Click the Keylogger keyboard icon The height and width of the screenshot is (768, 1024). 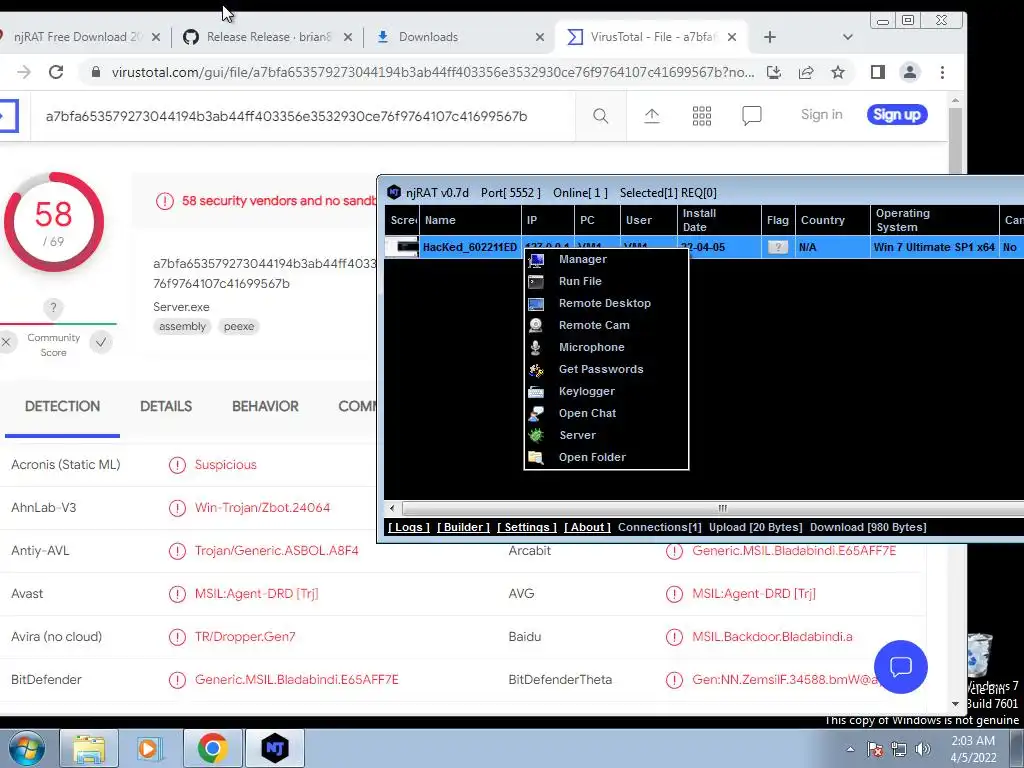click(x=536, y=392)
